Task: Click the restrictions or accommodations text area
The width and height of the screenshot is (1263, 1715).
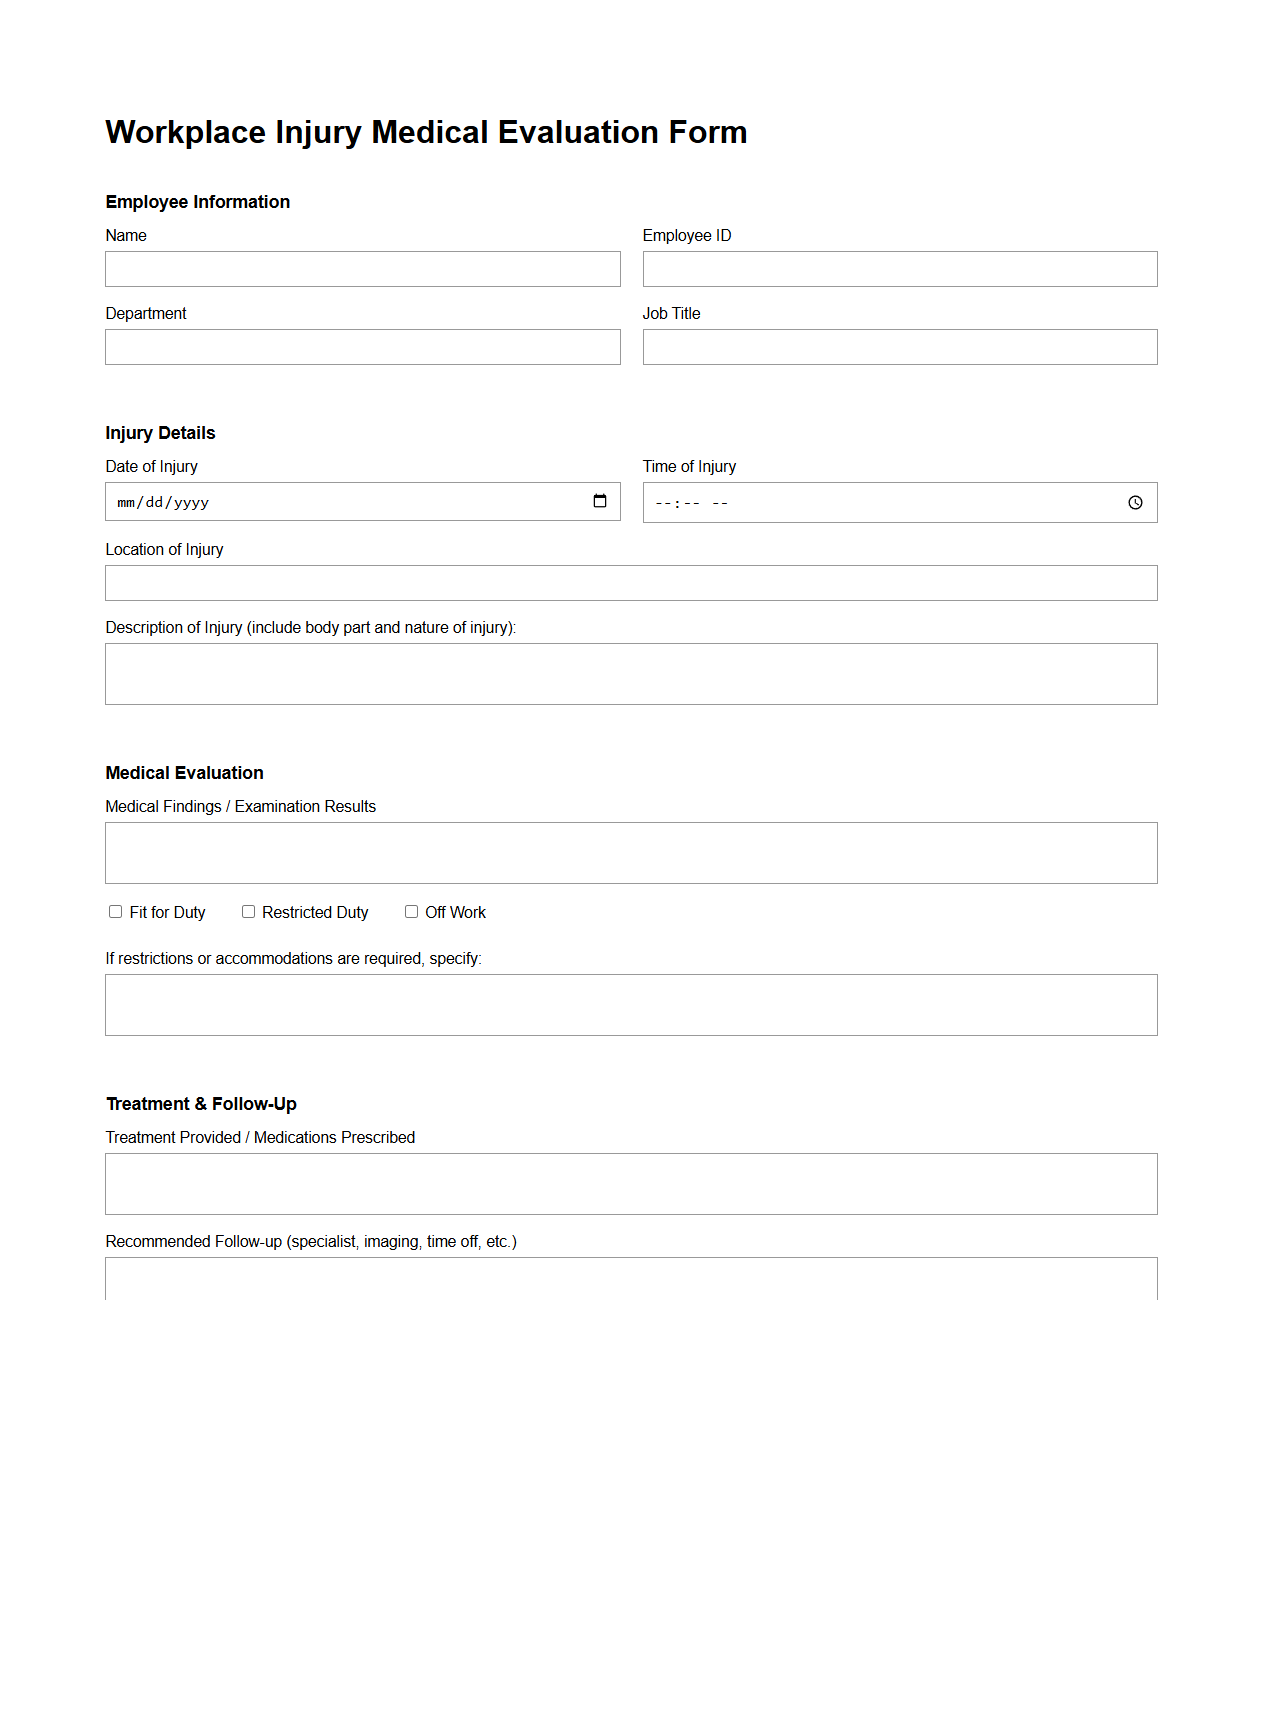Action: [631, 1004]
